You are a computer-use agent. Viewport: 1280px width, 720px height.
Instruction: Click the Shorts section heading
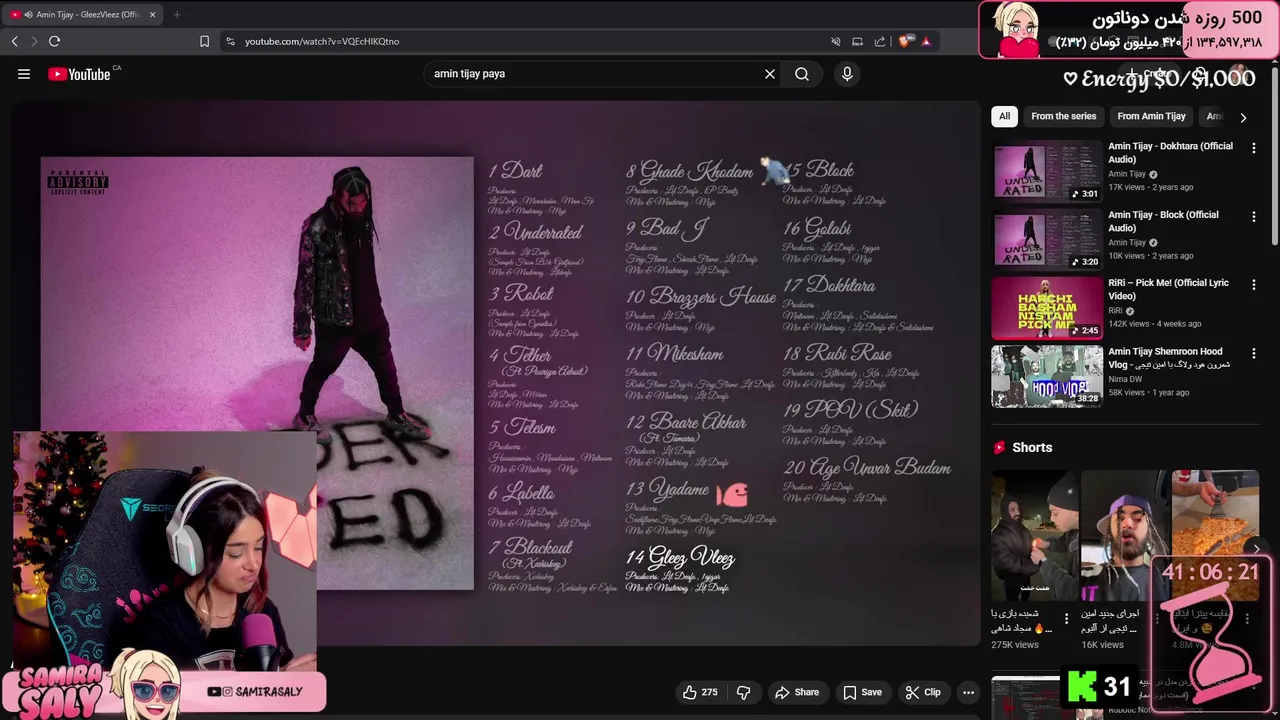(1032, 447)
